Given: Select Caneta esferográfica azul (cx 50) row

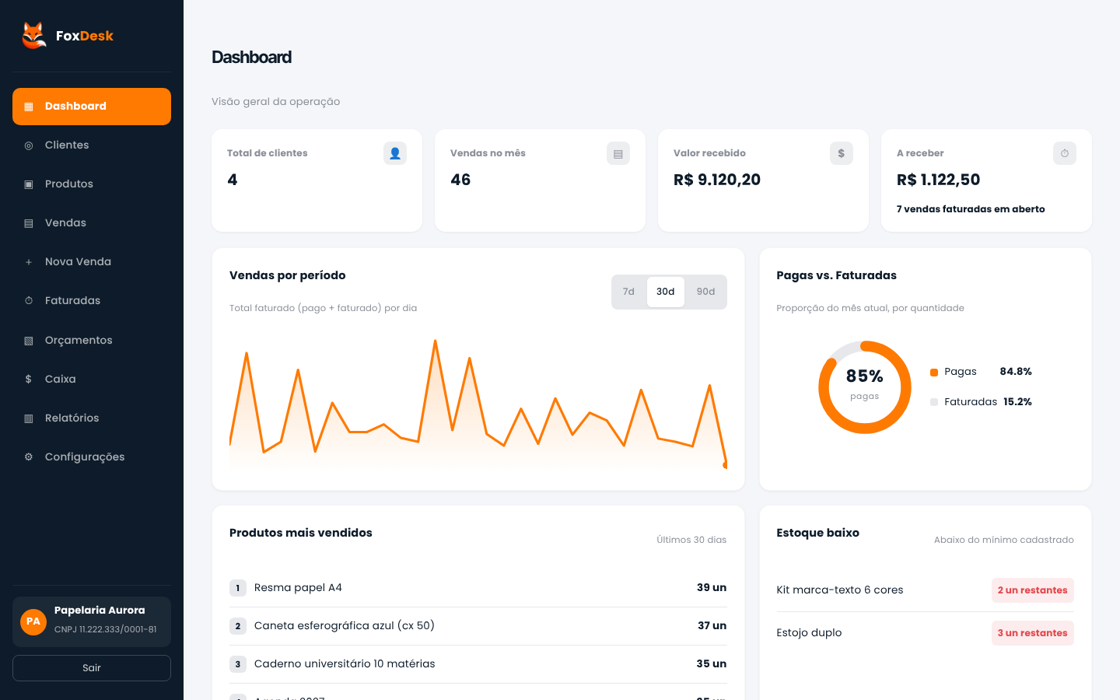Looking at the screenshot, I should pyautogui.click(x=478, y=626).
